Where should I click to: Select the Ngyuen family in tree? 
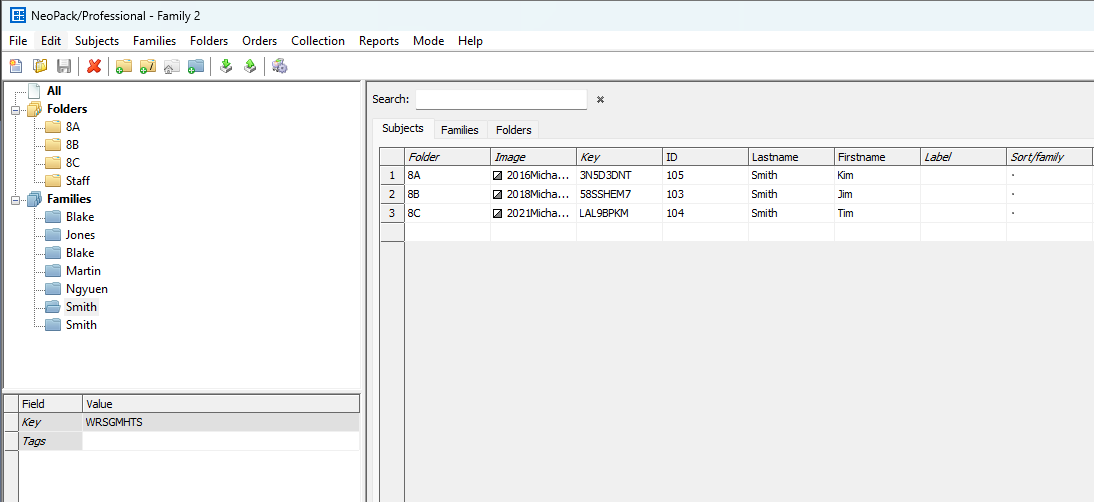coord(86,289)
